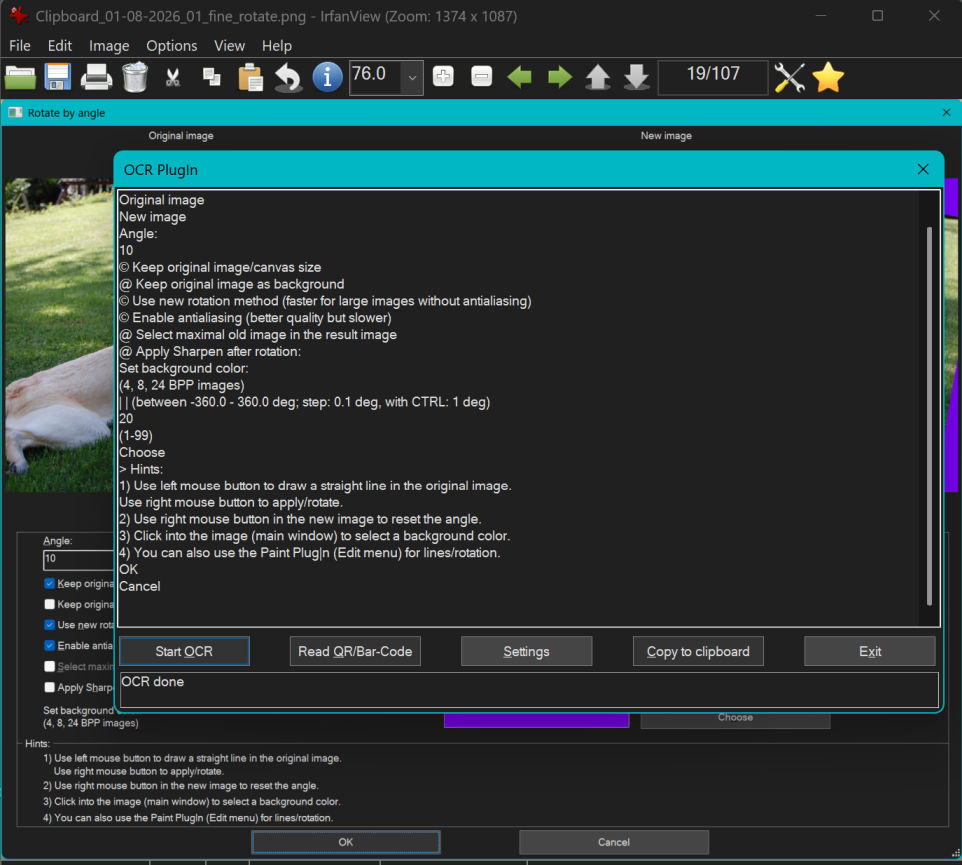
Task: Click the purple background color swatch
Action: 536,720
